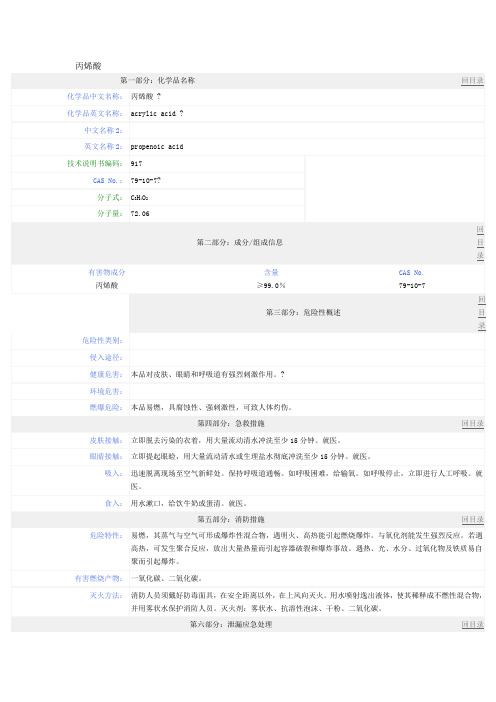Click 回目录 link beside 第三部分 危险性概述
496x702 pixels.
[x=481, y=312]
